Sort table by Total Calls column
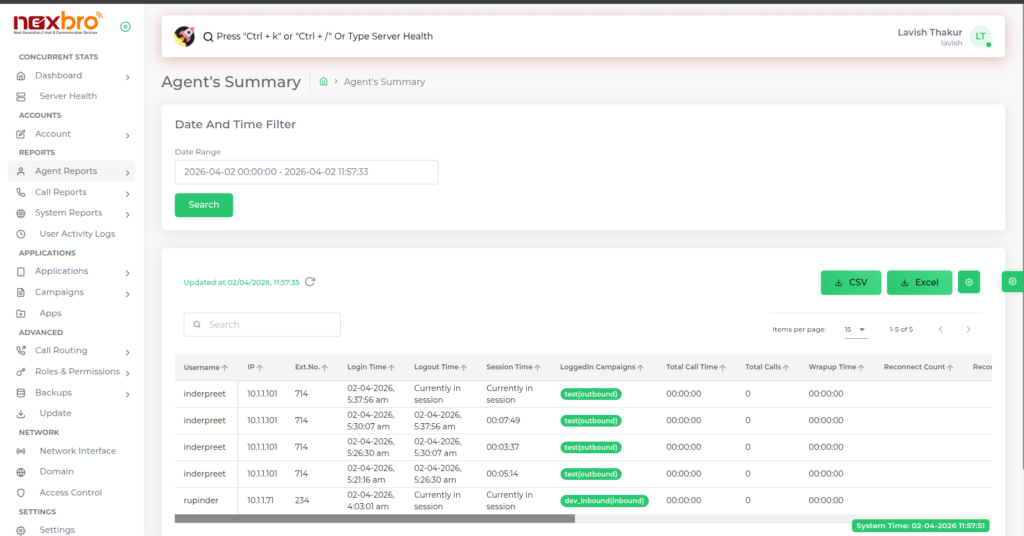The width and height of the screenshot is (1024, 536). [x=768, y=367]
